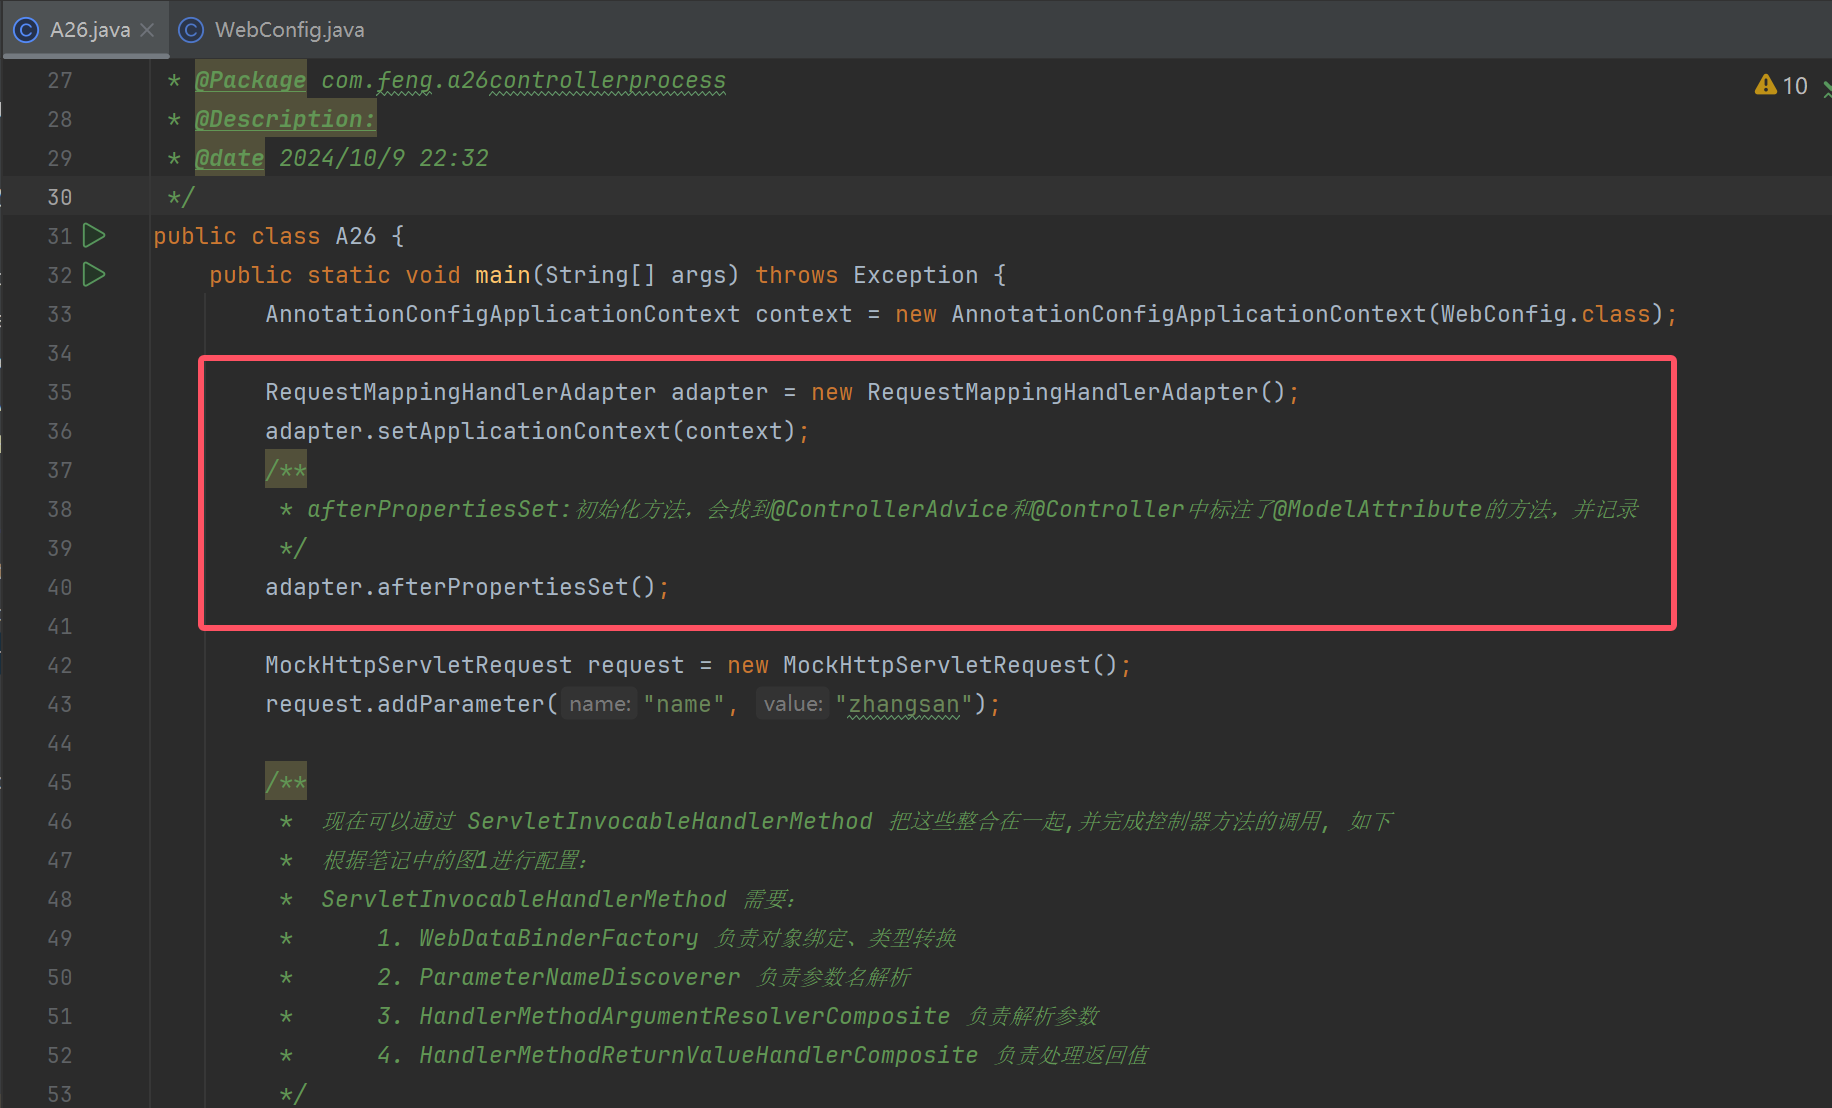The image size is (1832, 1108).
Task: Click the '/**' comment opener on line 37
Action: pyautogui.click(x=286, y=470)
